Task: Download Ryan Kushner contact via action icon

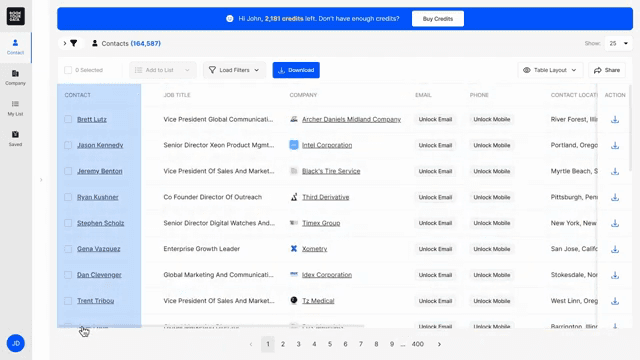Action: pyautogui.click(x=615, y=197)
